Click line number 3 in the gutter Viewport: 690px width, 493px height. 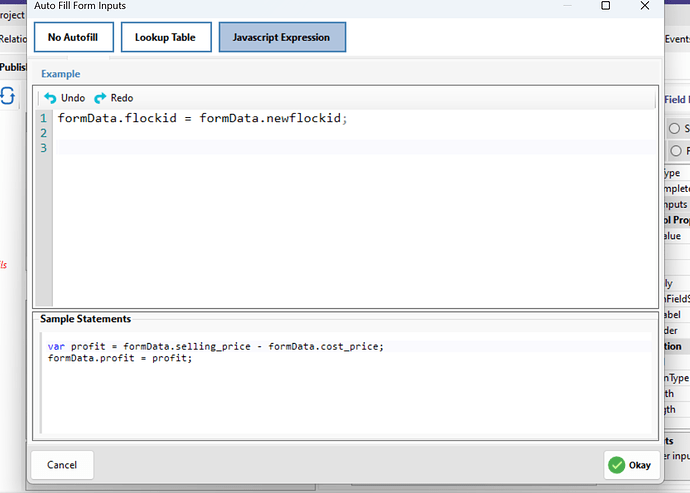tap(44, 148)
